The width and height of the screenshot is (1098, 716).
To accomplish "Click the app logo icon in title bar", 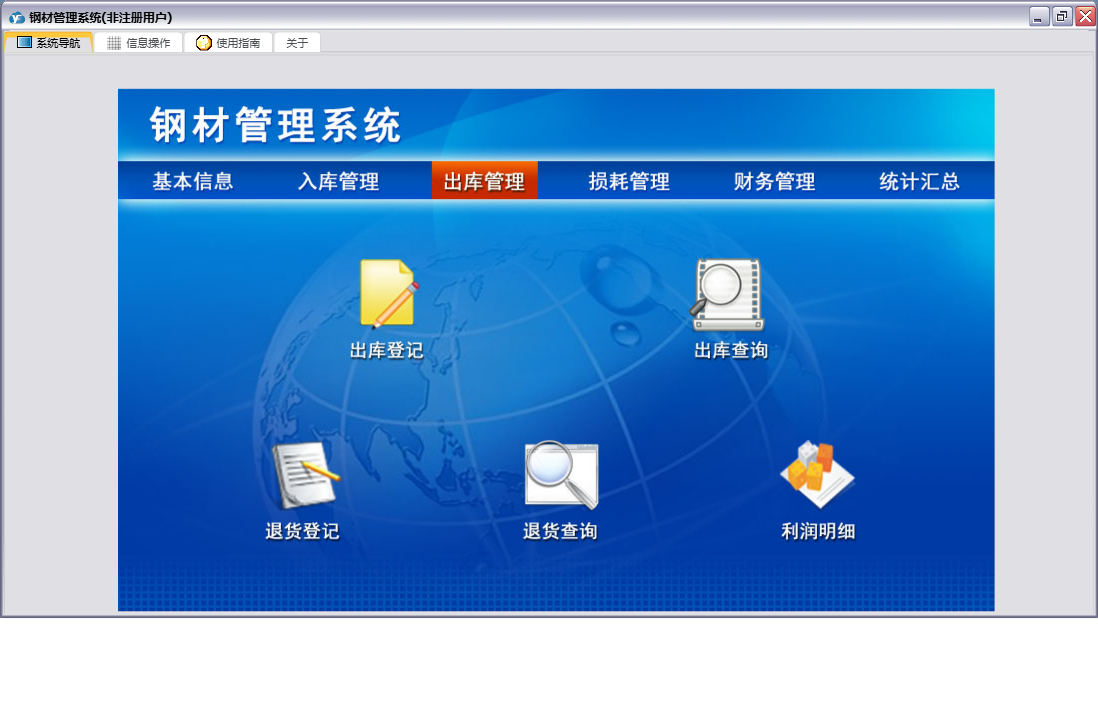I will [x=17, y=18].
